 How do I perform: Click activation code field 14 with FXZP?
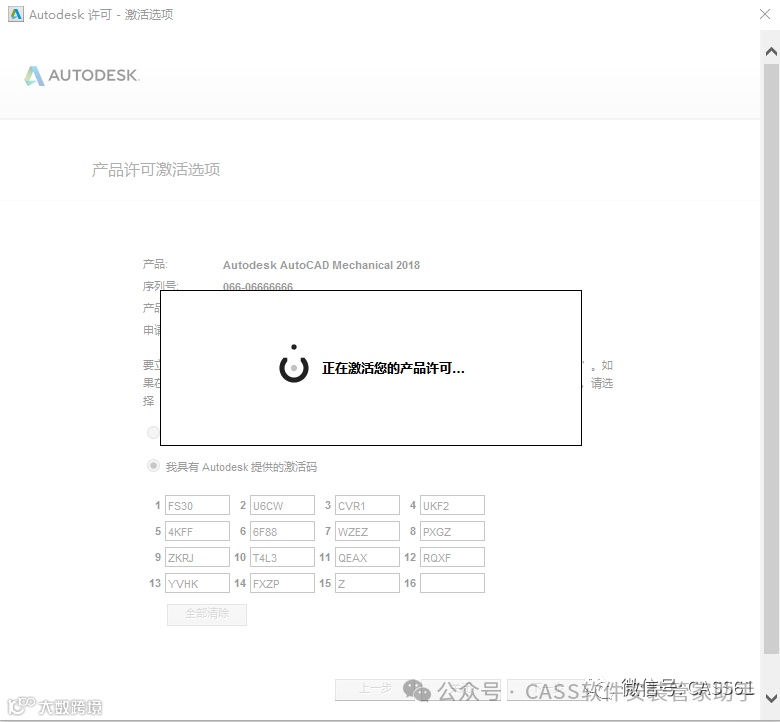coord(282,583)
